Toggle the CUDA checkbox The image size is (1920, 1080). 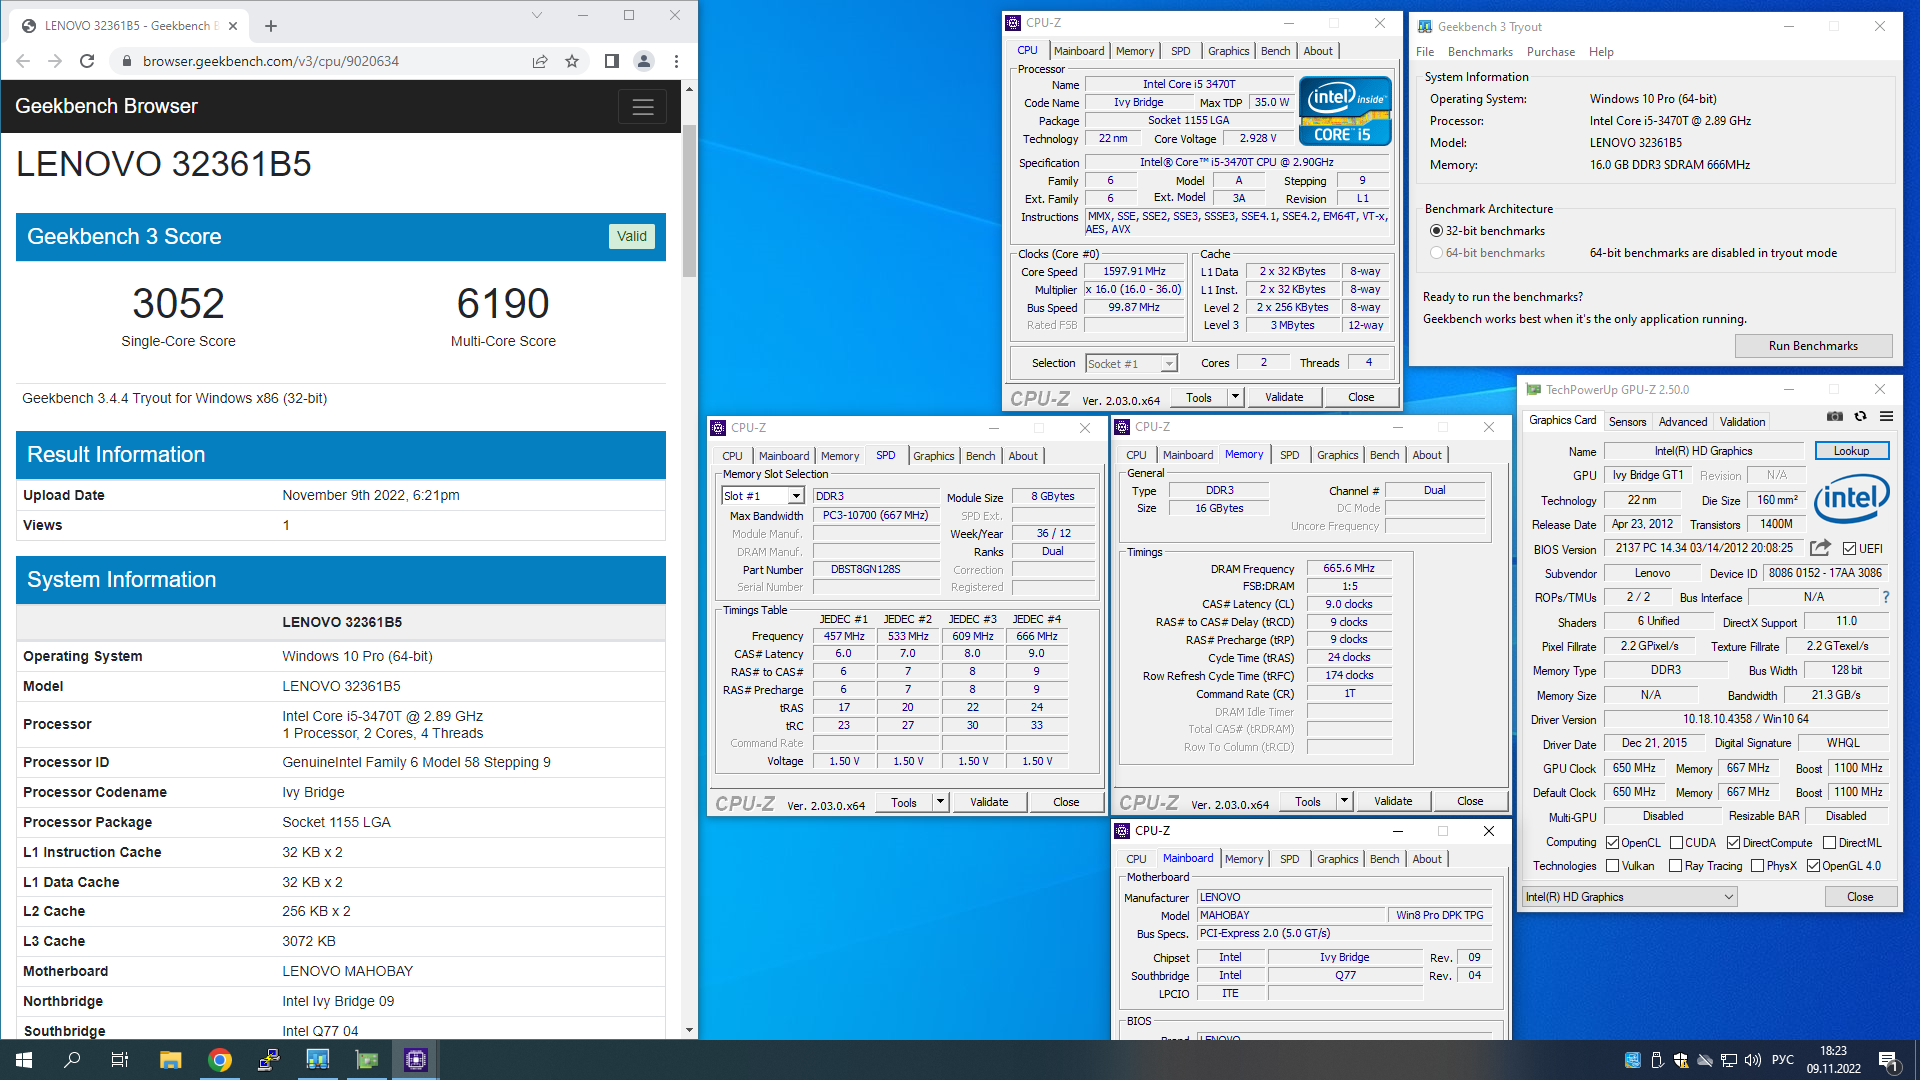pos(1676,843)
